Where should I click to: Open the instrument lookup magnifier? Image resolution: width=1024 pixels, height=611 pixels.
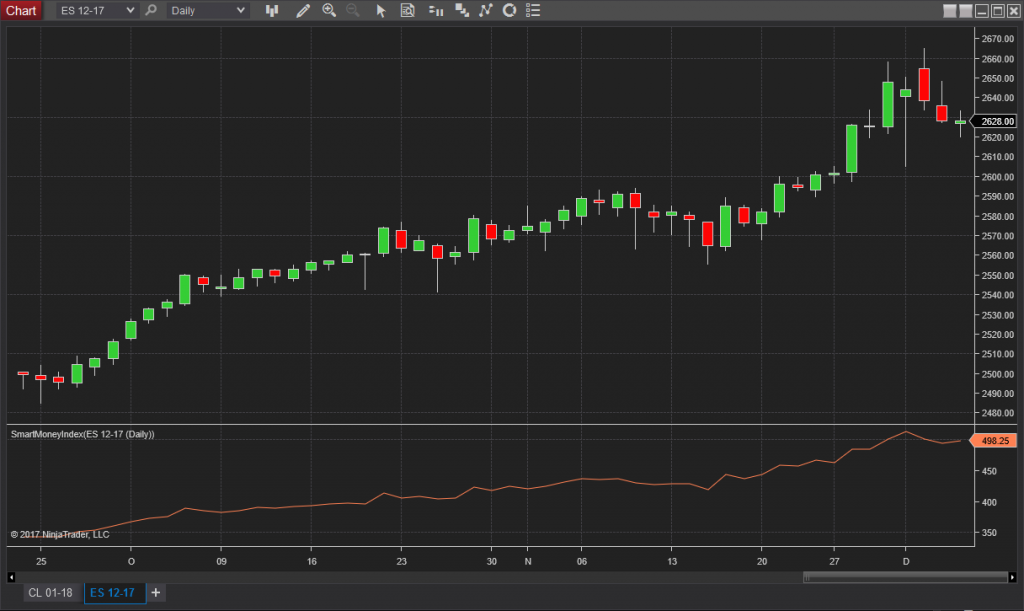click(x=150, y=10)
